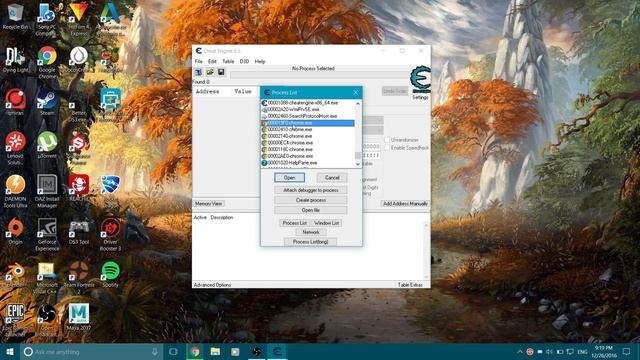The width and height of the screenshot is (640, 360).
Task: Click the Create process button
Action: 311,200
